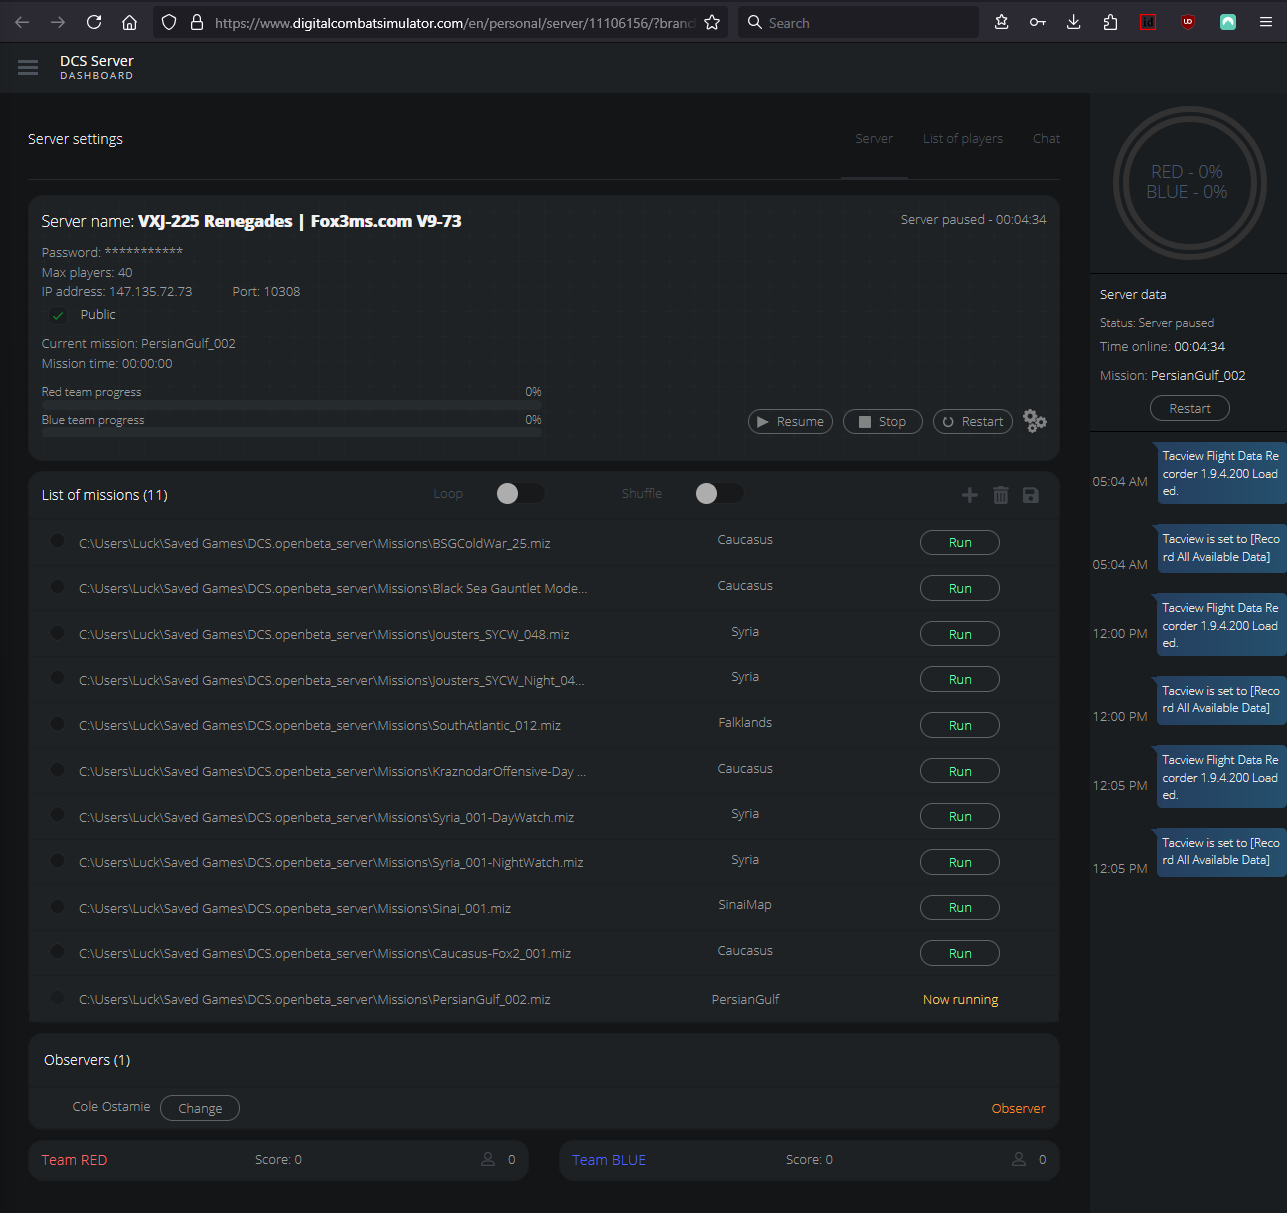Open the hamburger menu in DCS dashboard
1287x1213 pixels.
point(28,68)
